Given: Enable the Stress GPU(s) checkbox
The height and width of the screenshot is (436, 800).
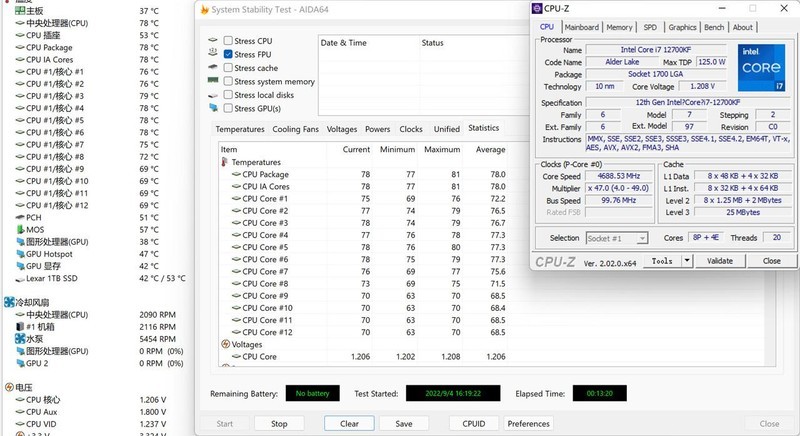Looking at the screenshot, I should click(x=228, y=108).
